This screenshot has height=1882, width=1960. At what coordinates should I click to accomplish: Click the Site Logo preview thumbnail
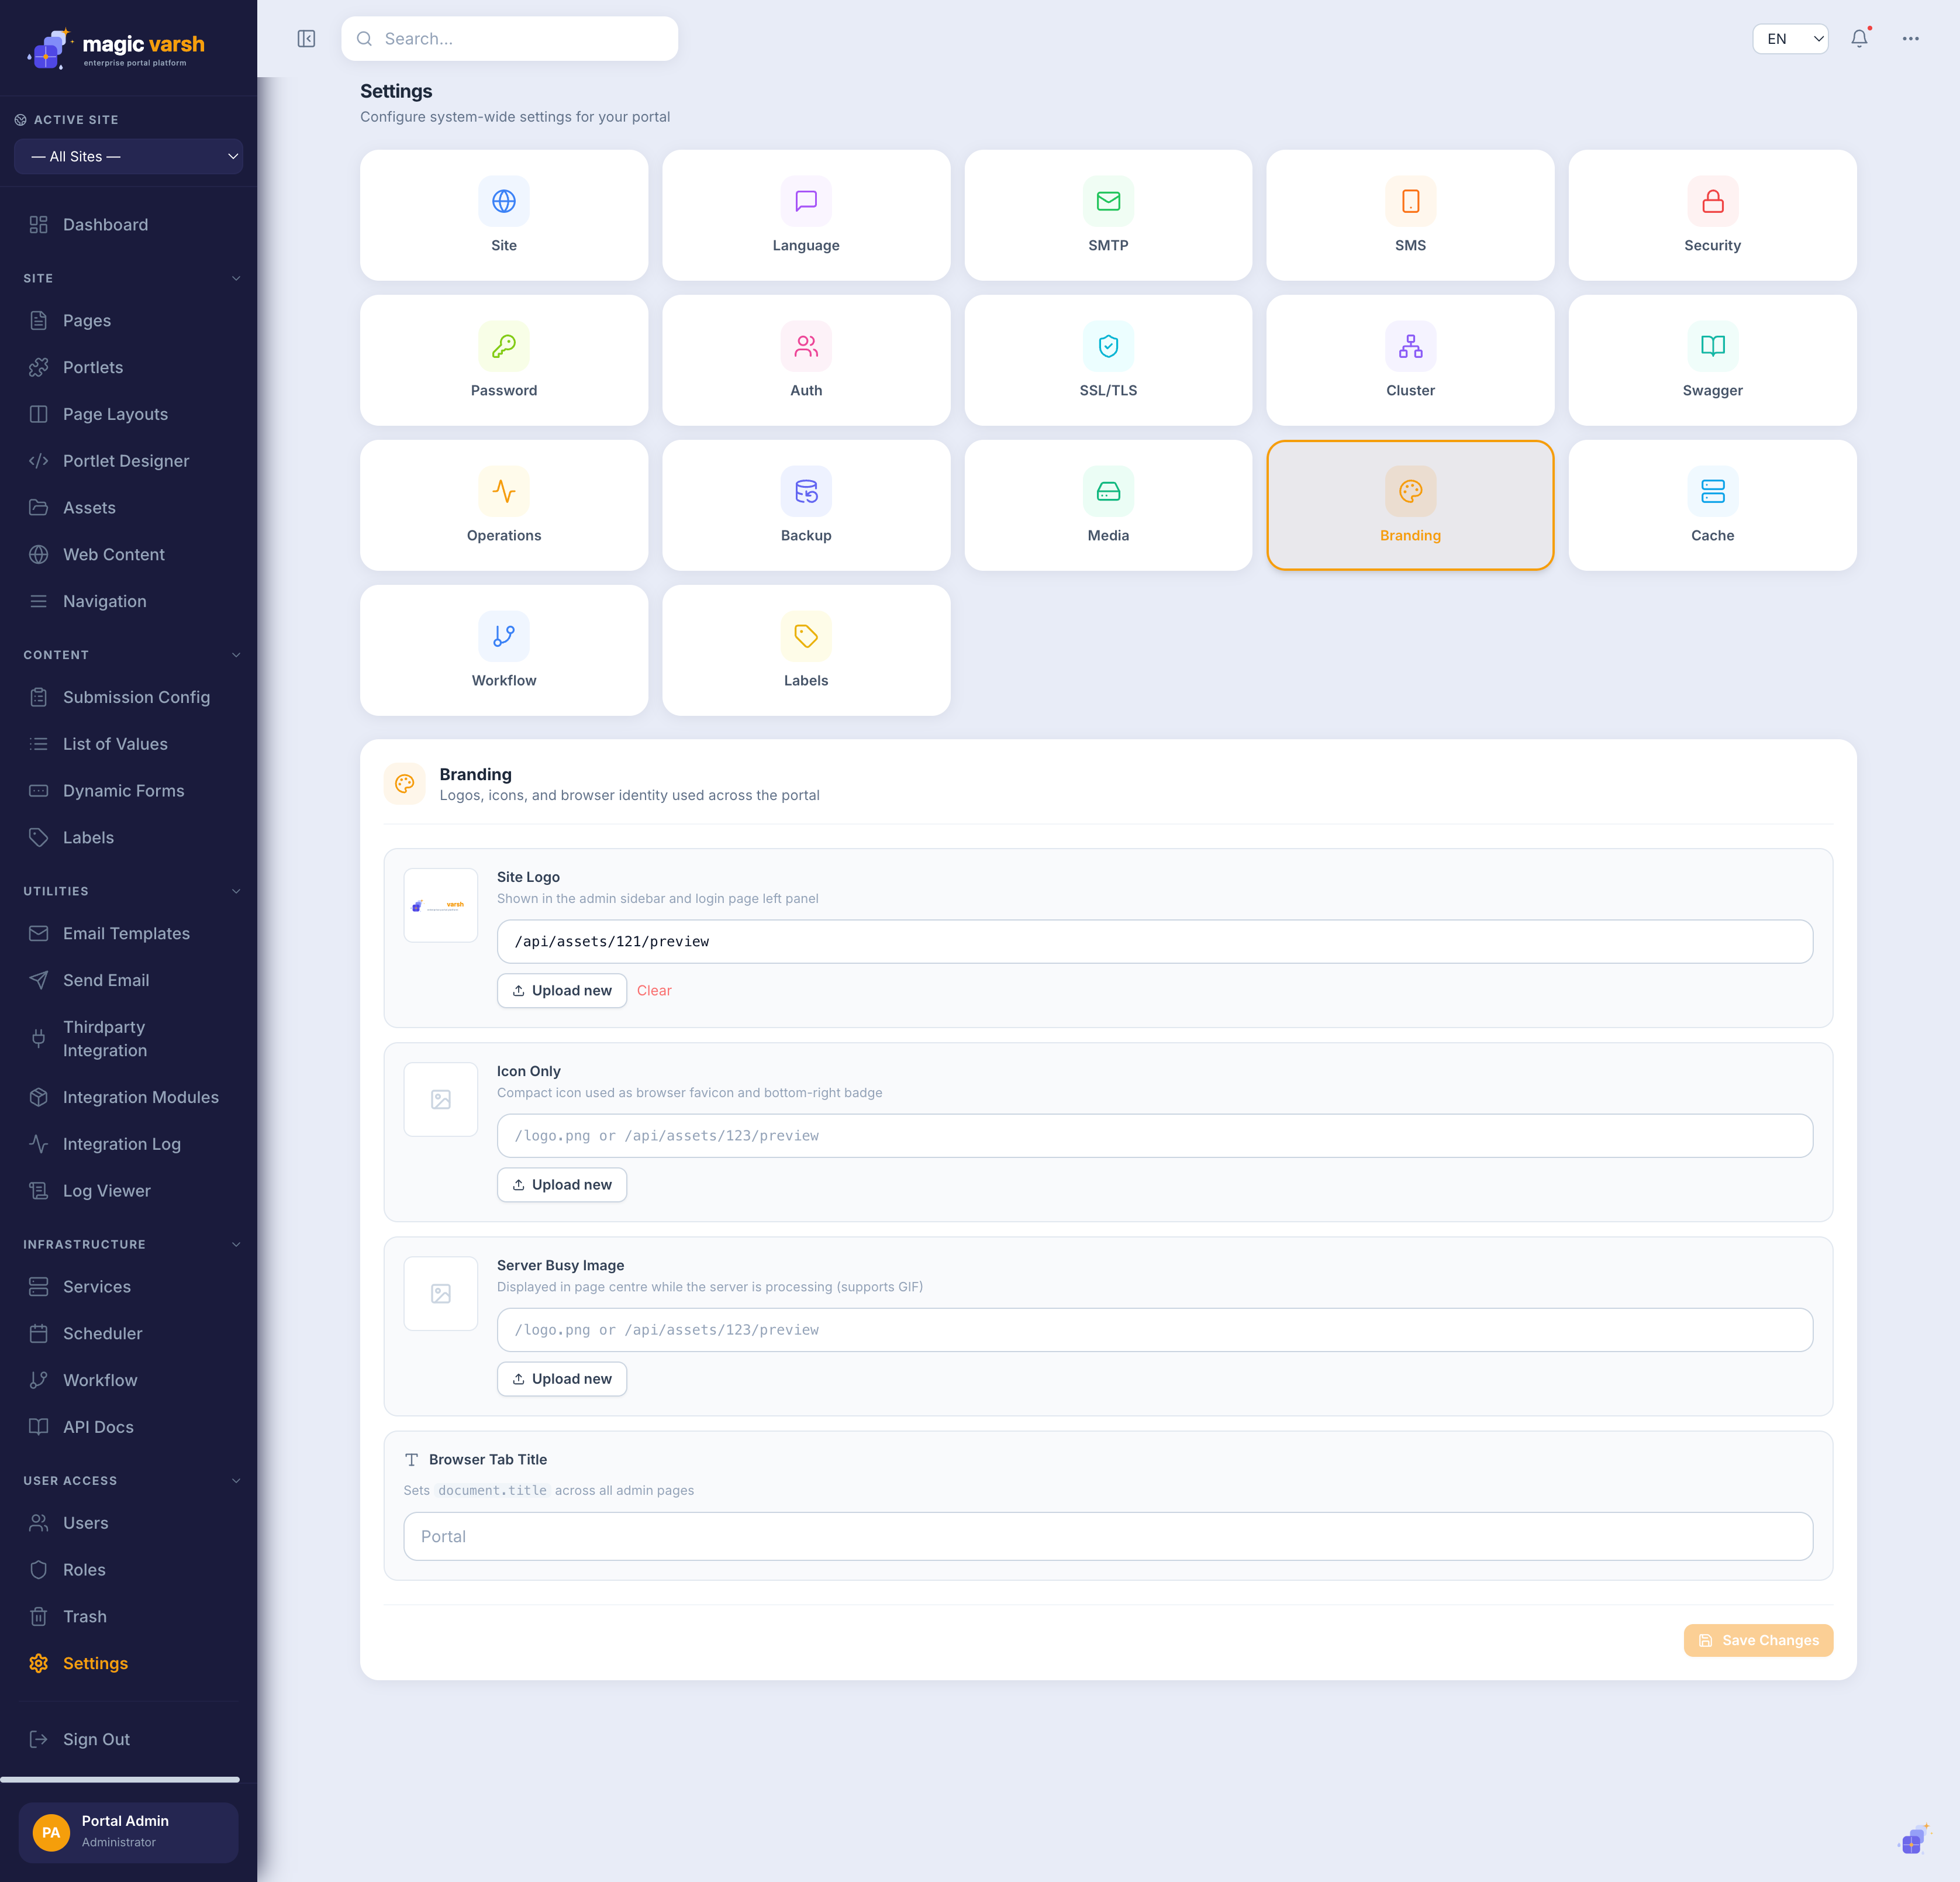tap(440, 905)
